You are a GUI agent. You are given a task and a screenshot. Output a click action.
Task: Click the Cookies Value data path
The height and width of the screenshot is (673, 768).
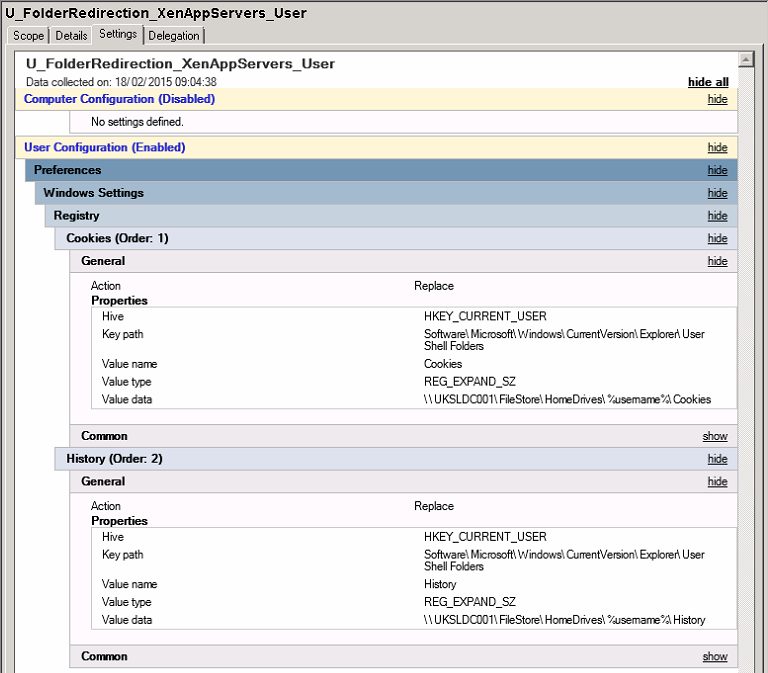point(567,399)
